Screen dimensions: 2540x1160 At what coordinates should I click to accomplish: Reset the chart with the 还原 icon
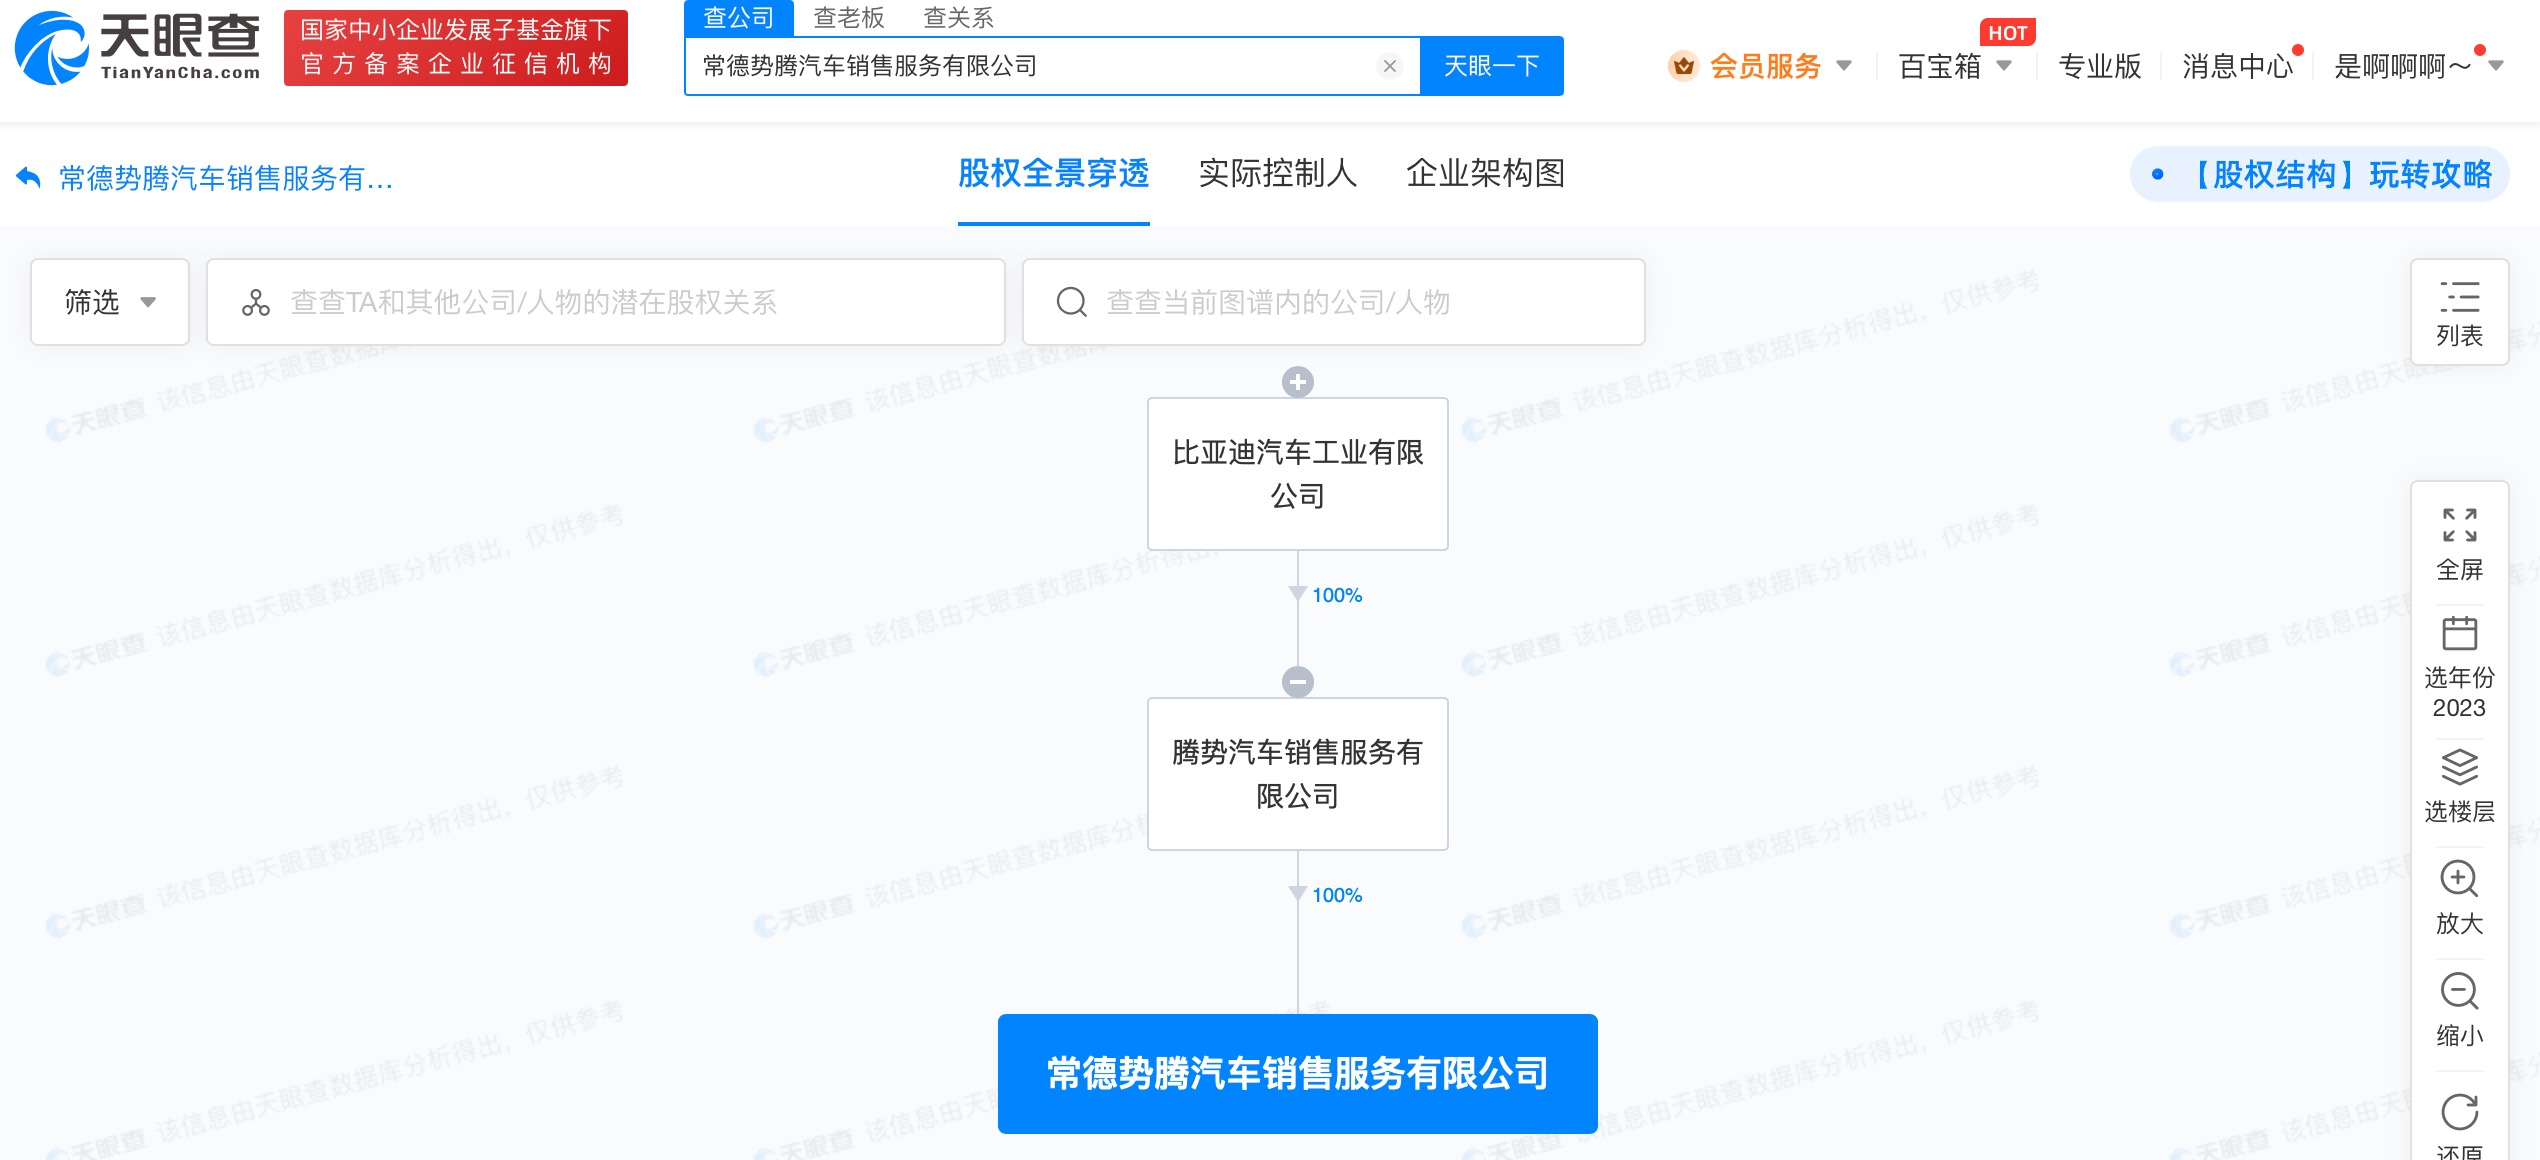pos(2459,1112)
